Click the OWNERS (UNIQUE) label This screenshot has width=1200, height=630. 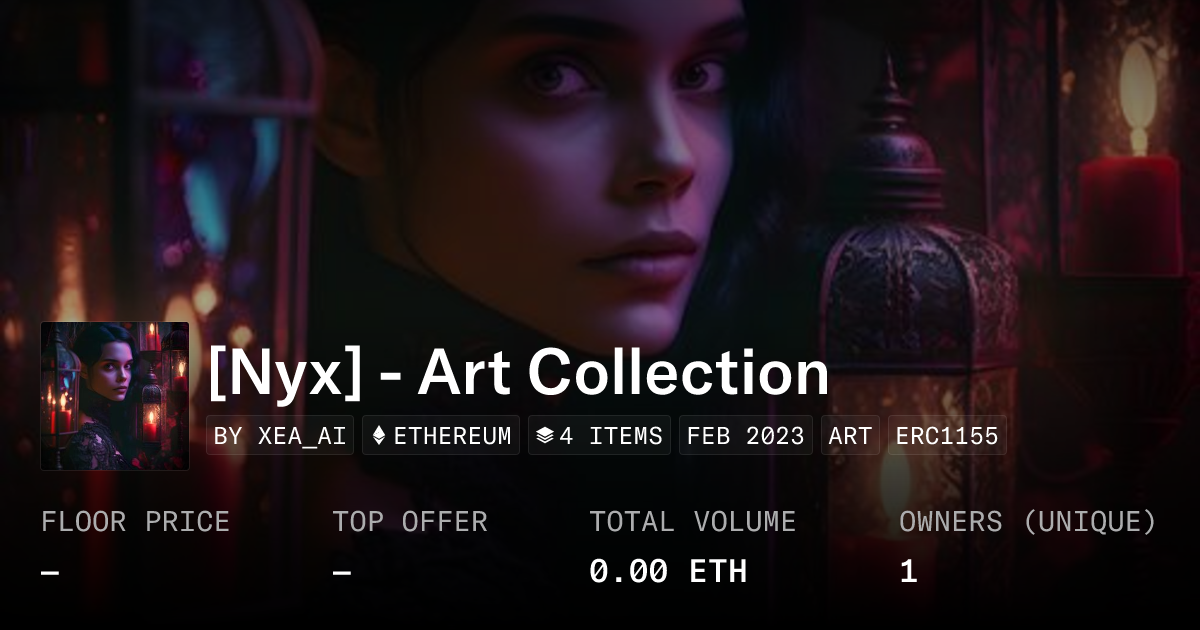click(x=1028, y=522)
